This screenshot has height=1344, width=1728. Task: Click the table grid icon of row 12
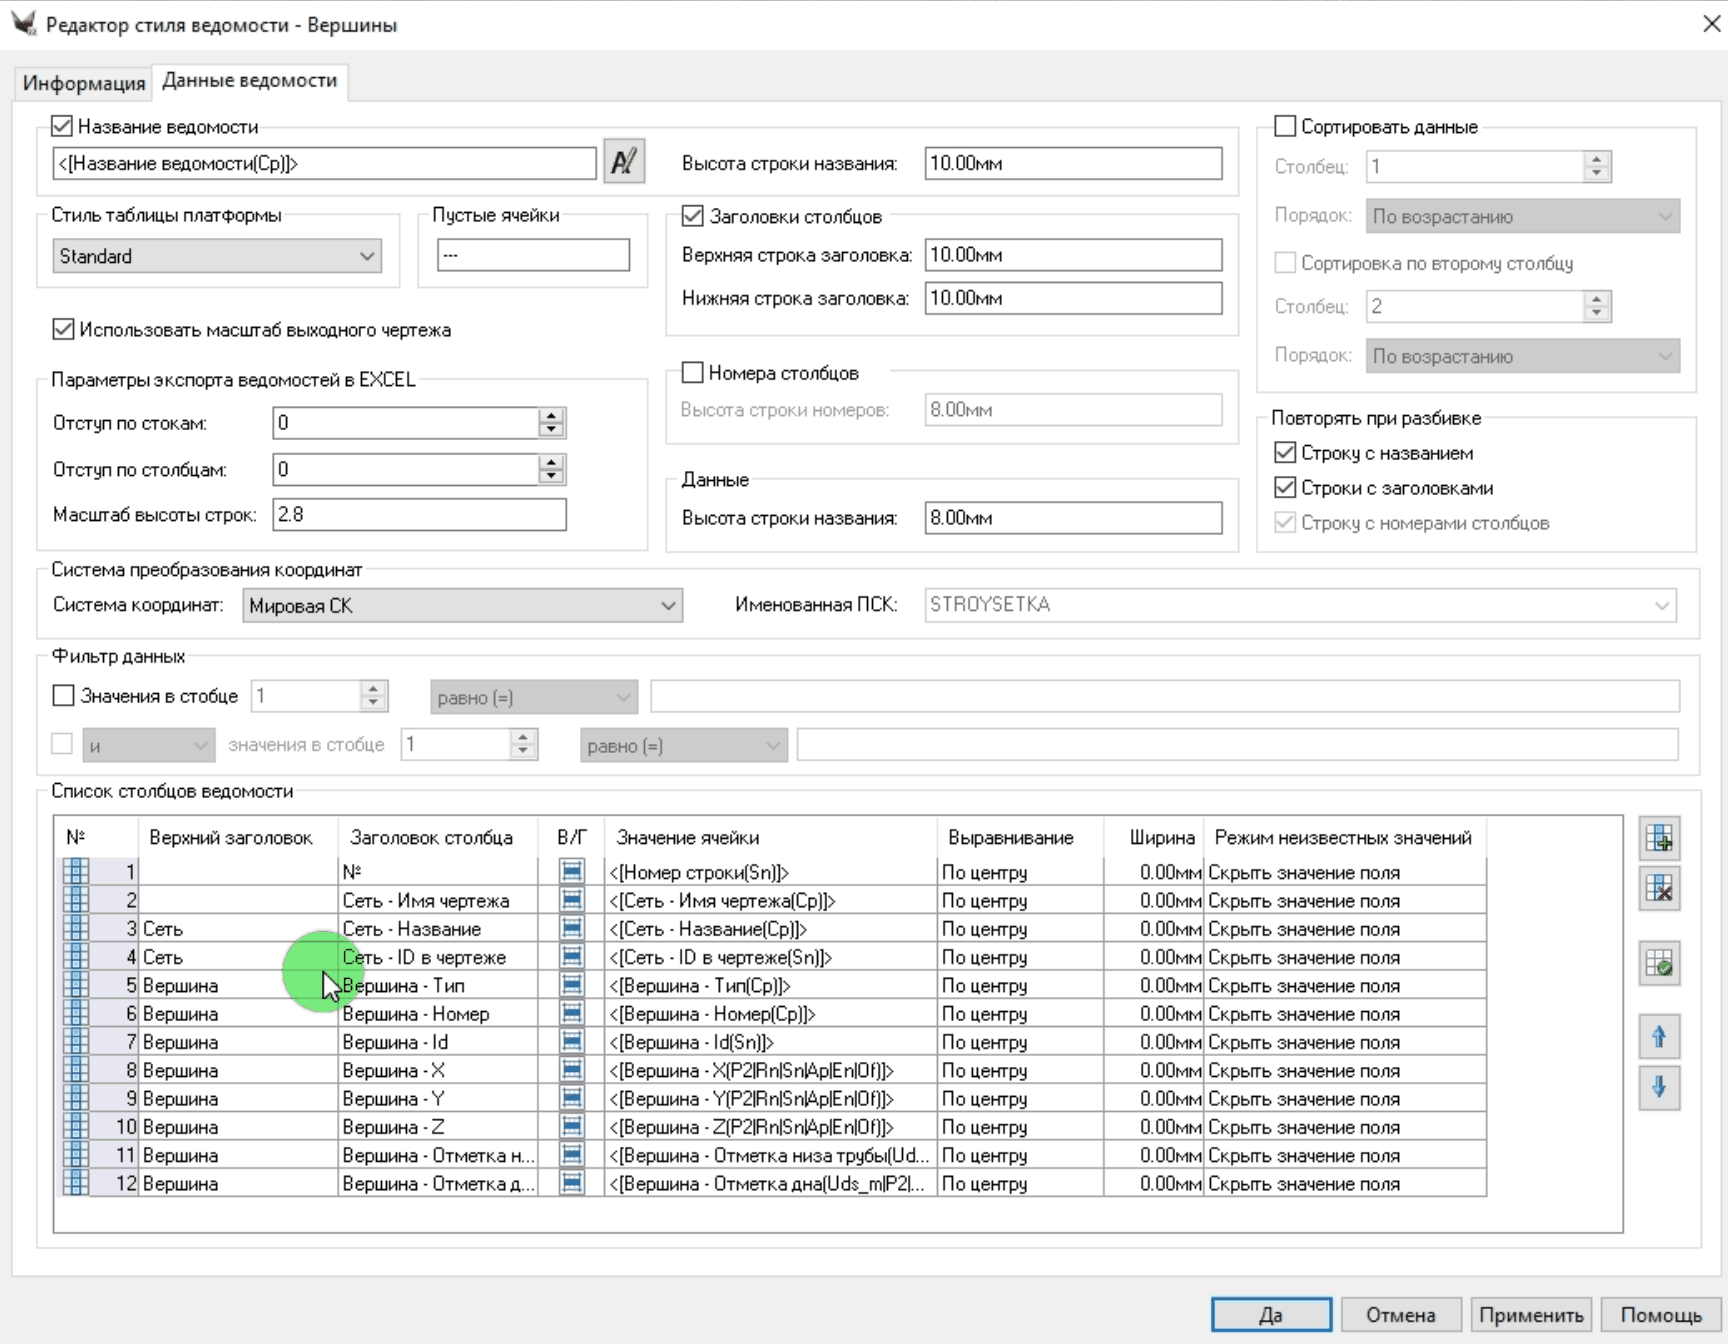point(76,1183)
